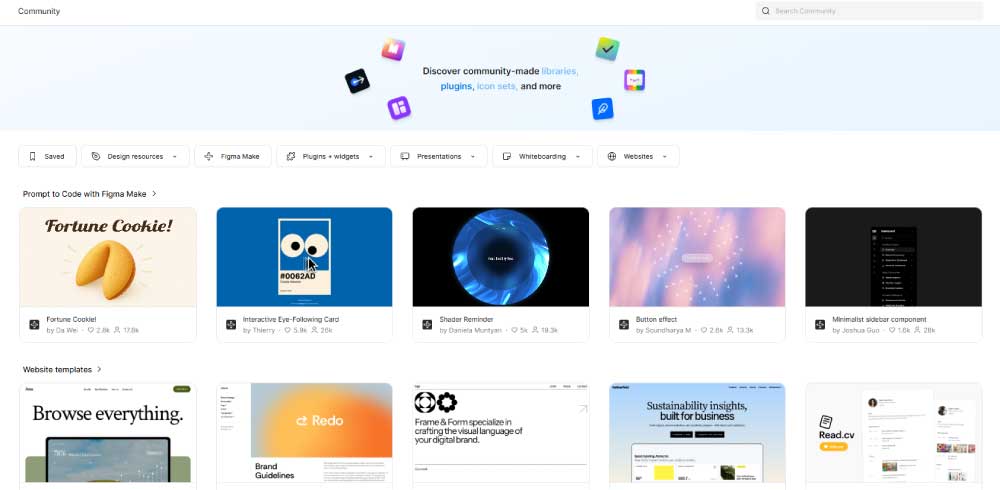Like Shader Reminder via heart icon
Viewport: 1000px width, 490px height.
[x=514, y=330]
